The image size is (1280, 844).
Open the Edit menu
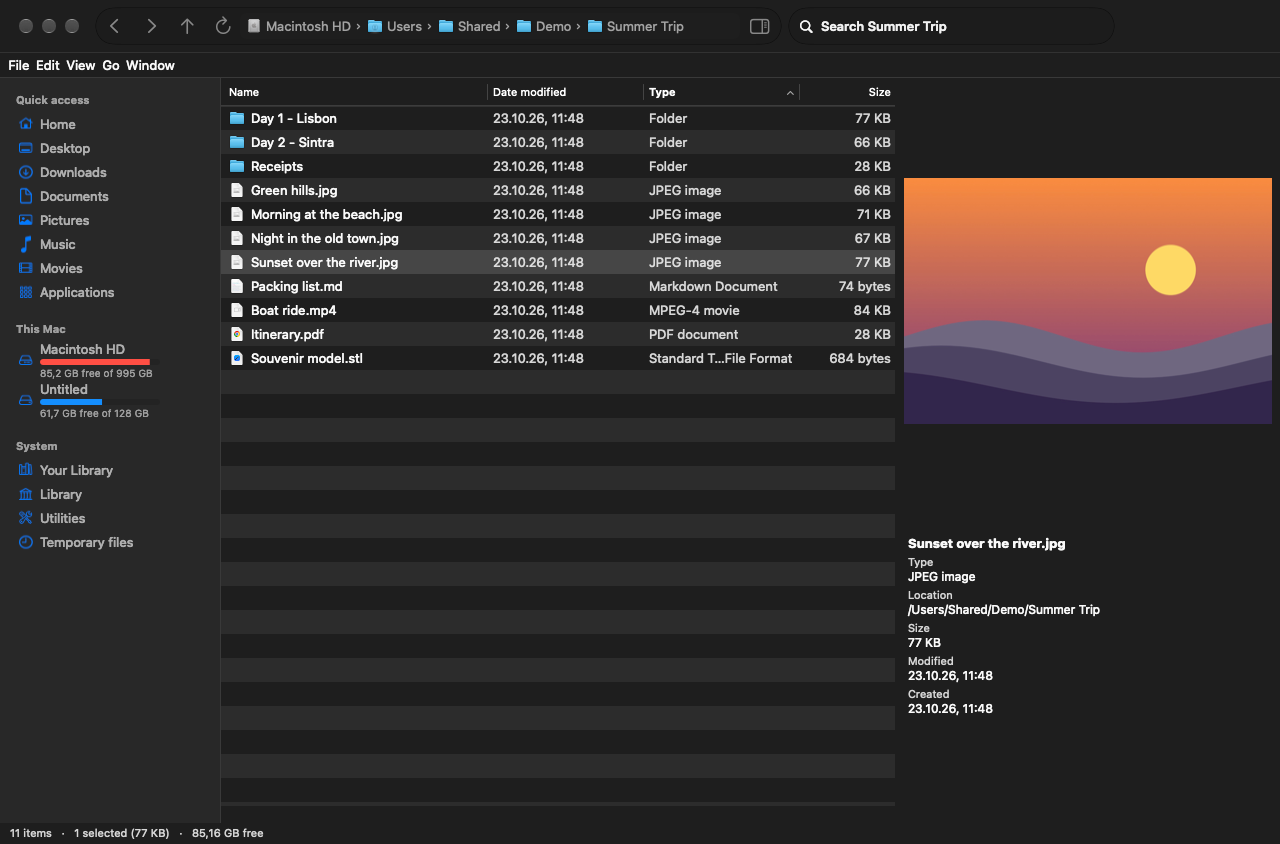click(48, 65)
